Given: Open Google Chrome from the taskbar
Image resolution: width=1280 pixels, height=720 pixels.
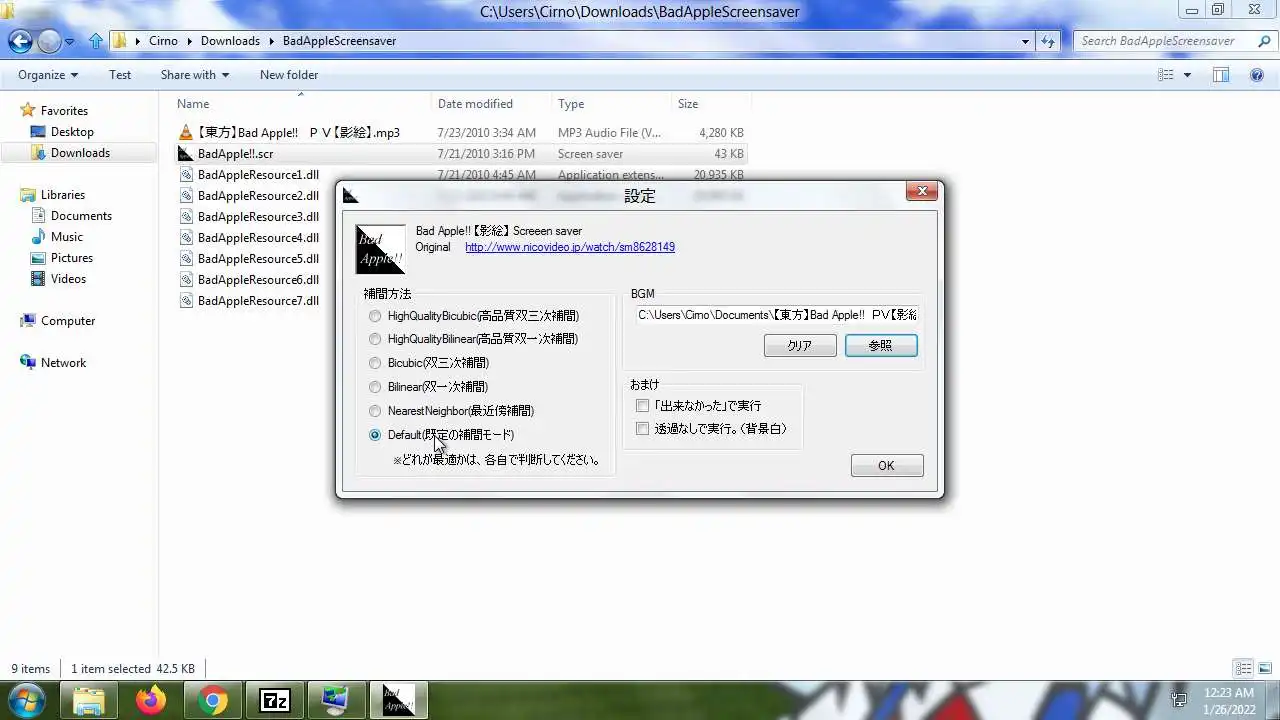Looking at the screenshot, I should click(212, 701).
